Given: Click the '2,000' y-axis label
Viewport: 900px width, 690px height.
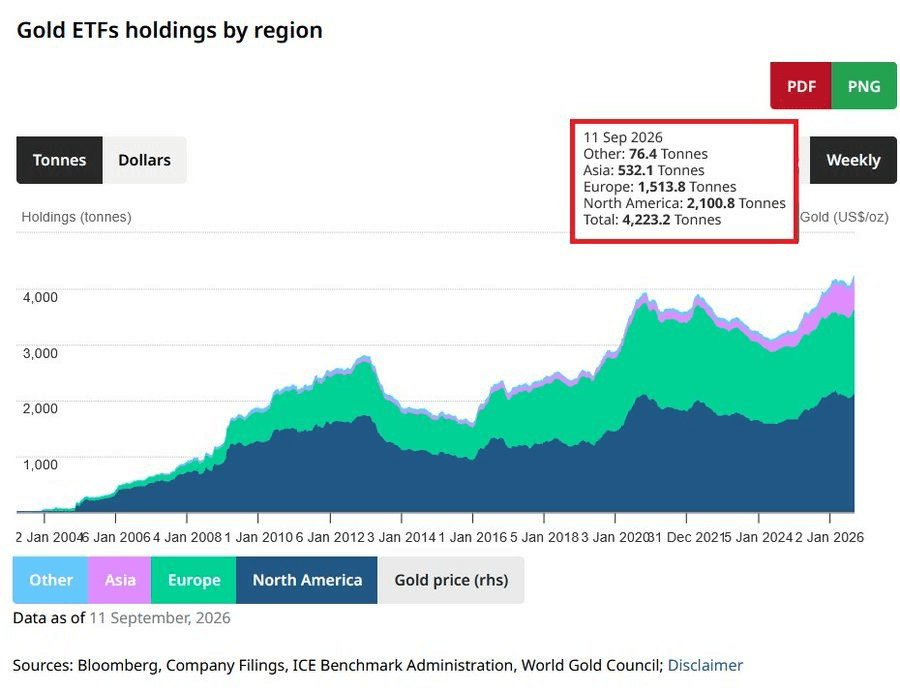Looking at the screenshot, I should point(40,408).
